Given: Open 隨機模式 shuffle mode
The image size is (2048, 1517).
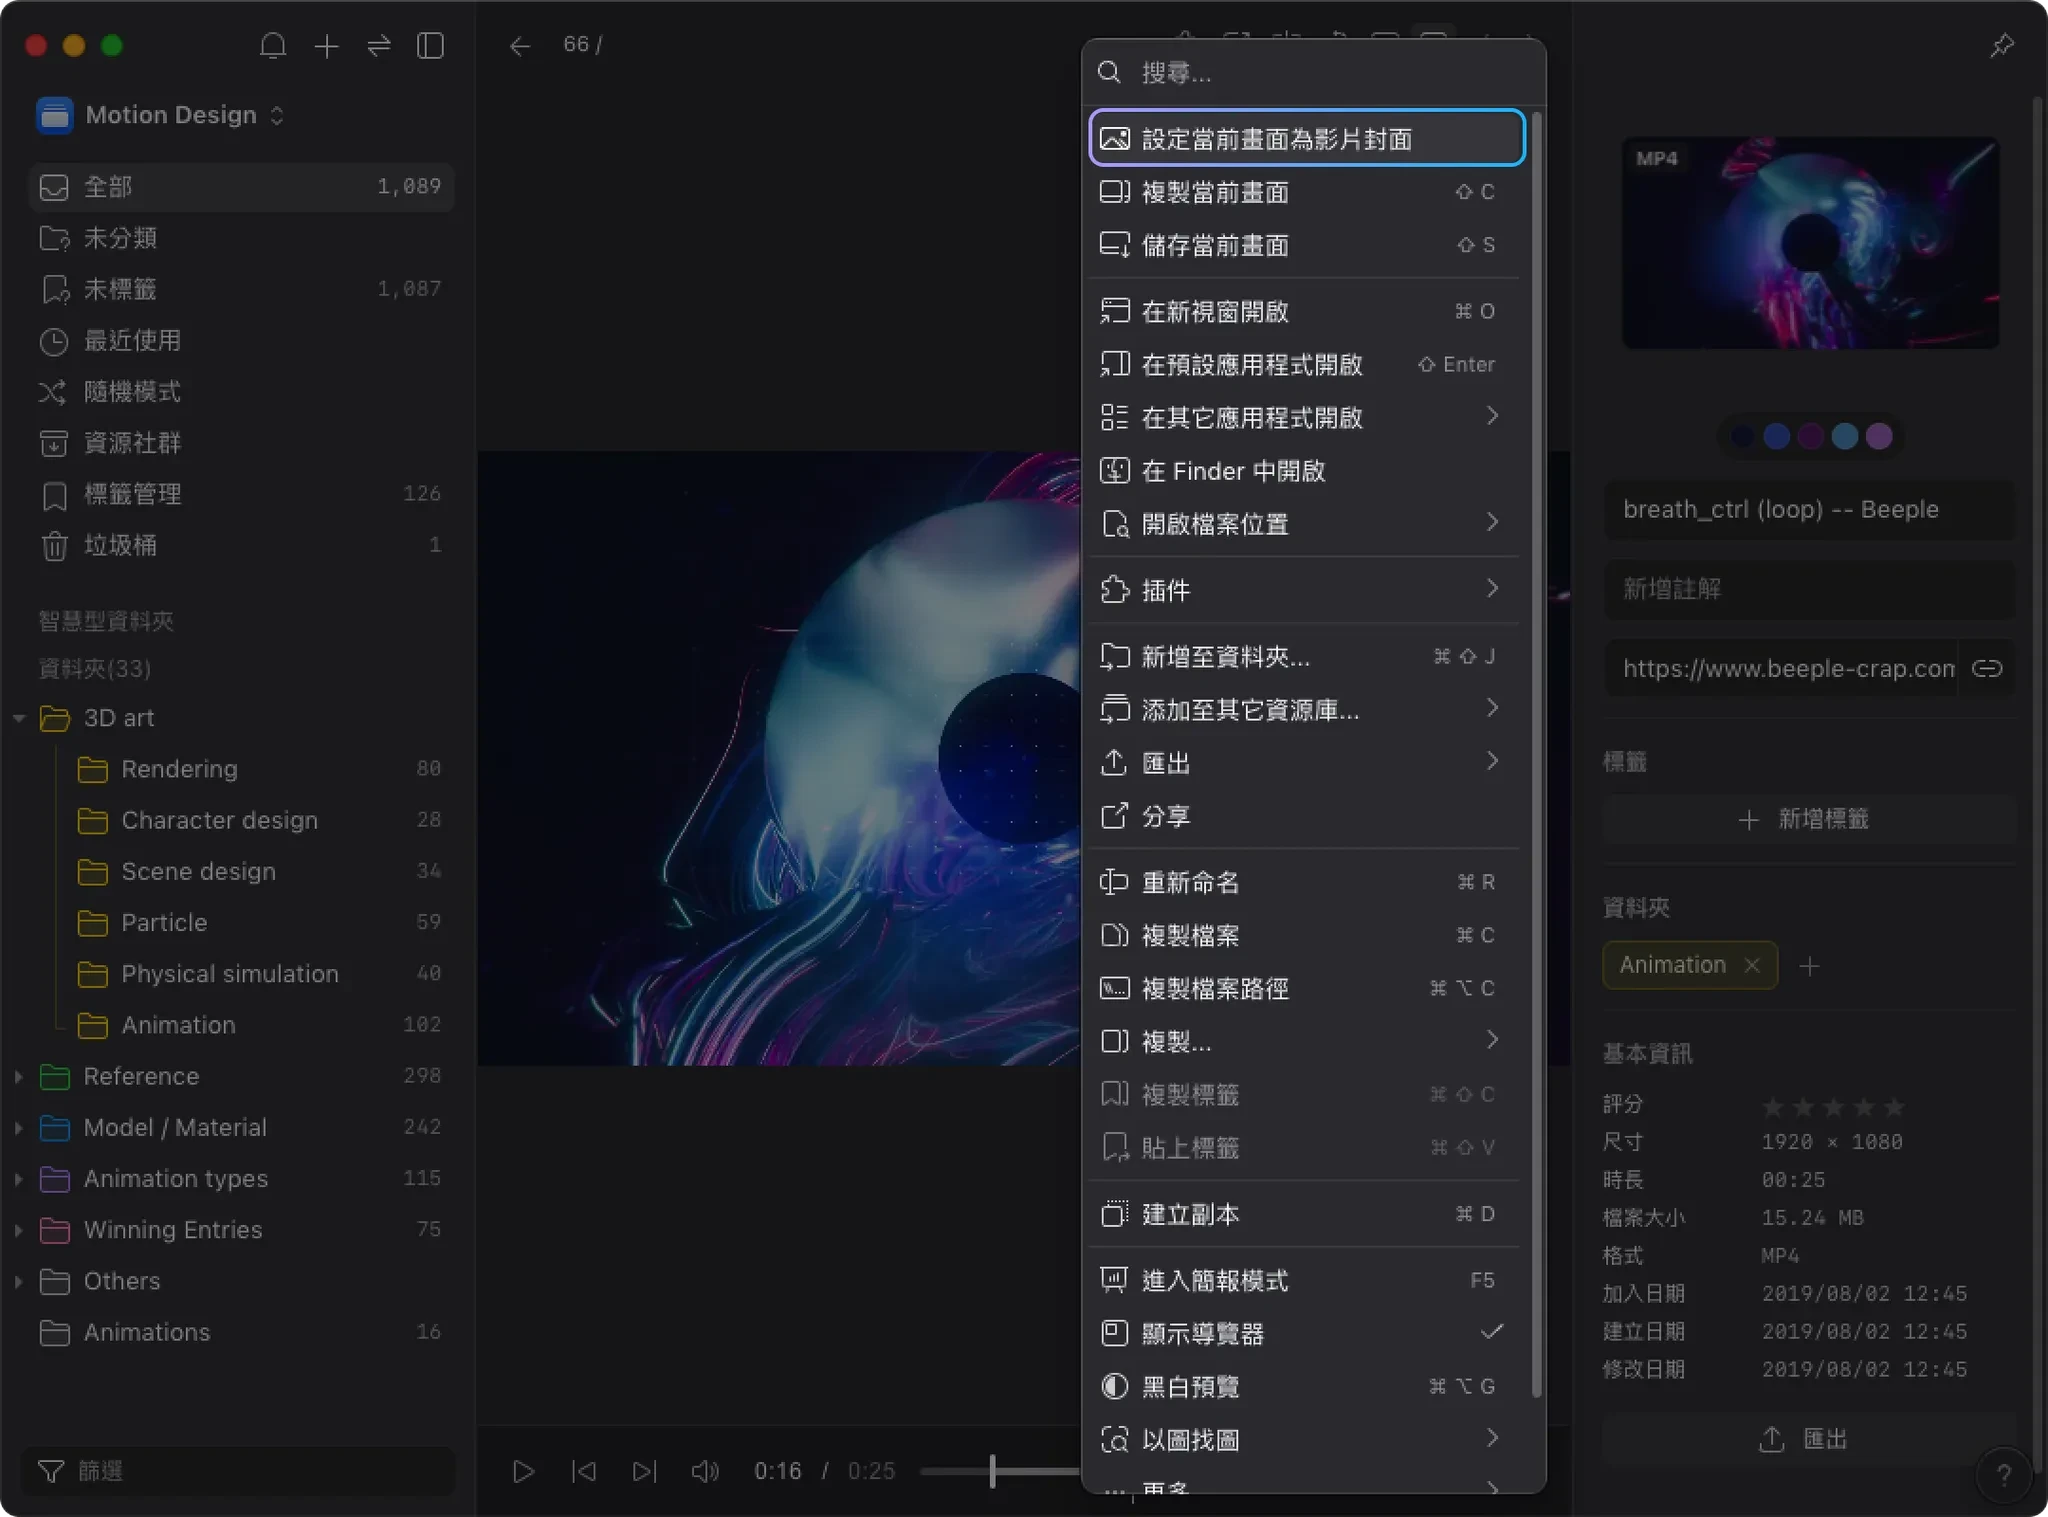Looking at the screenshot, I should (x=240, y=391).
